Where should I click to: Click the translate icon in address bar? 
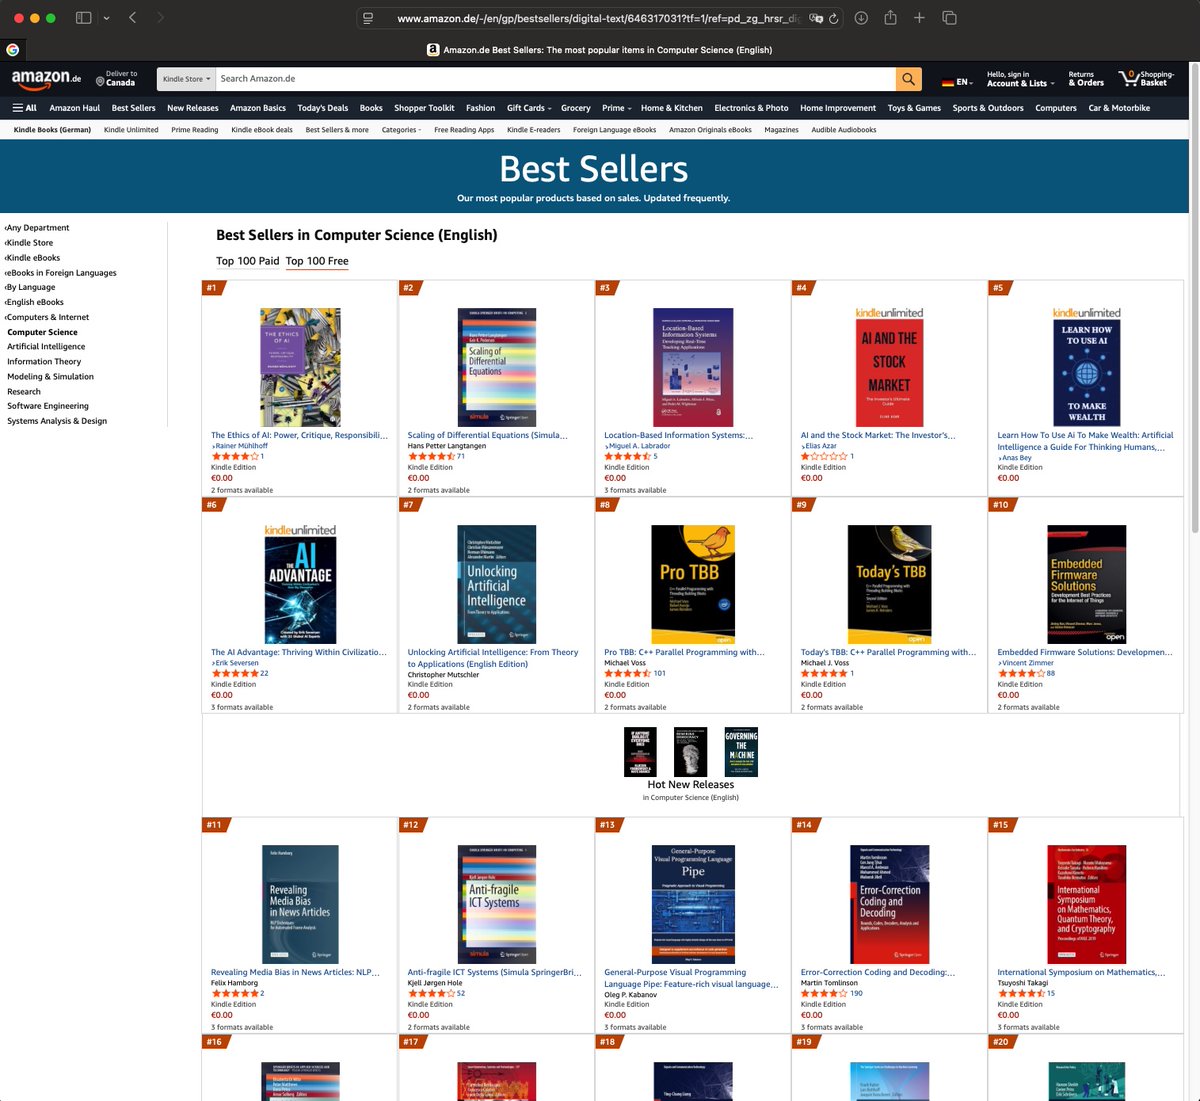point(816,18)
